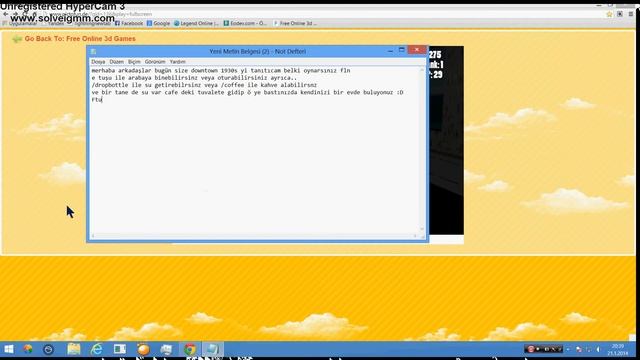This screenshot has width=640, height=360.
Task: Click the extension icon next to star
Action: tap(620, 14)
